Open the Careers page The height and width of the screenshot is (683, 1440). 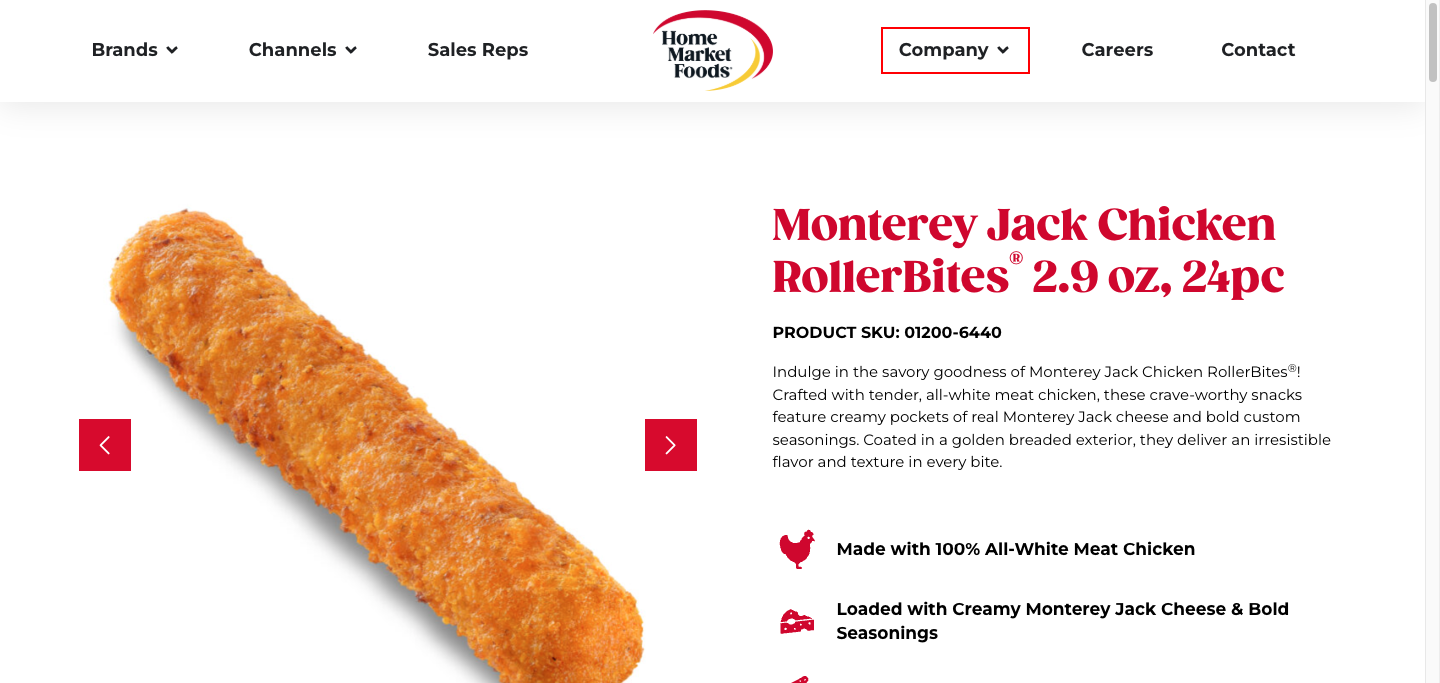point(1117,50)
